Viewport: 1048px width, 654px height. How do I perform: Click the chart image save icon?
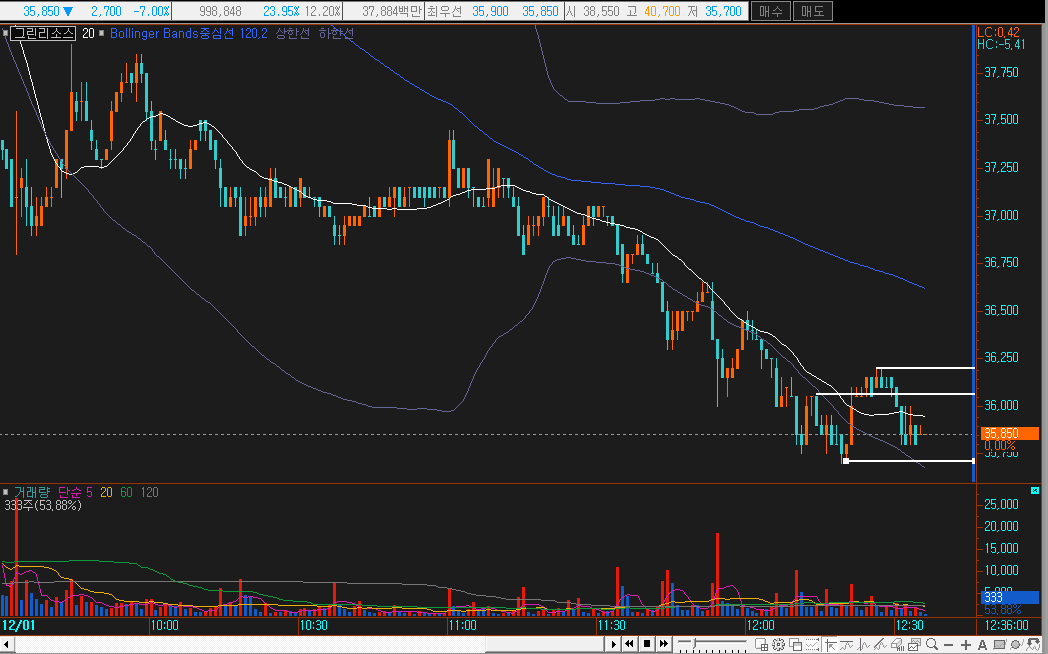[914, 644]
